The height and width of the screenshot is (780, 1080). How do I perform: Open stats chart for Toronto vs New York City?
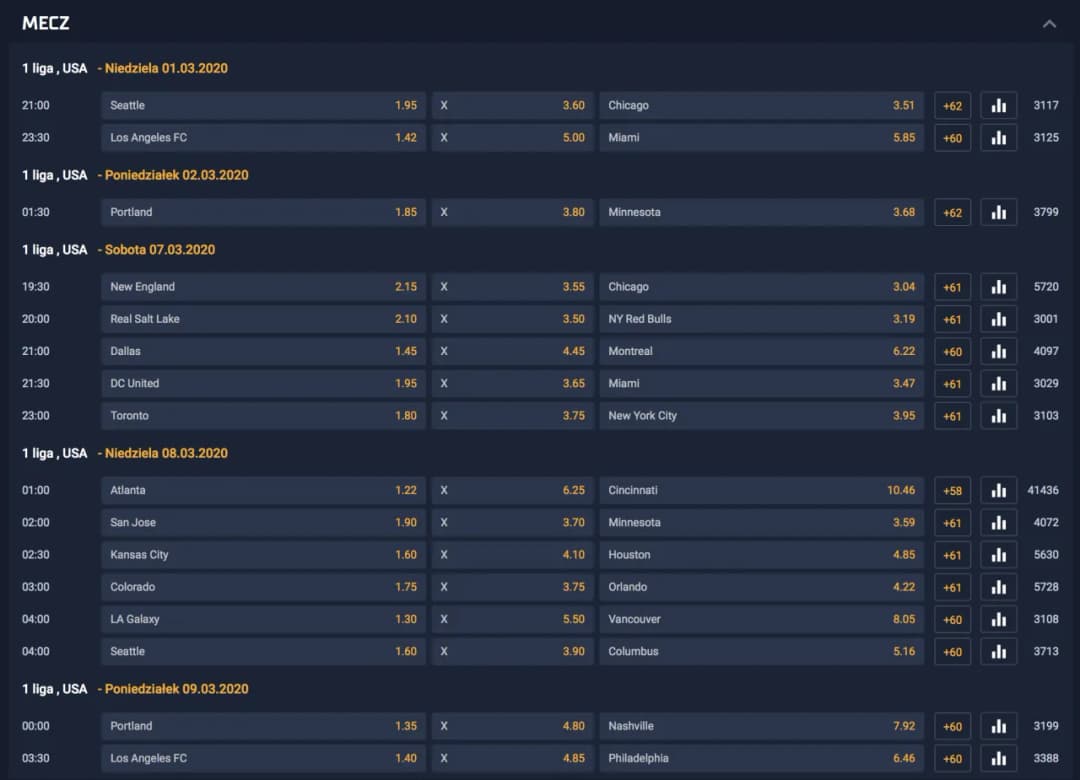(x=998, y=416)
